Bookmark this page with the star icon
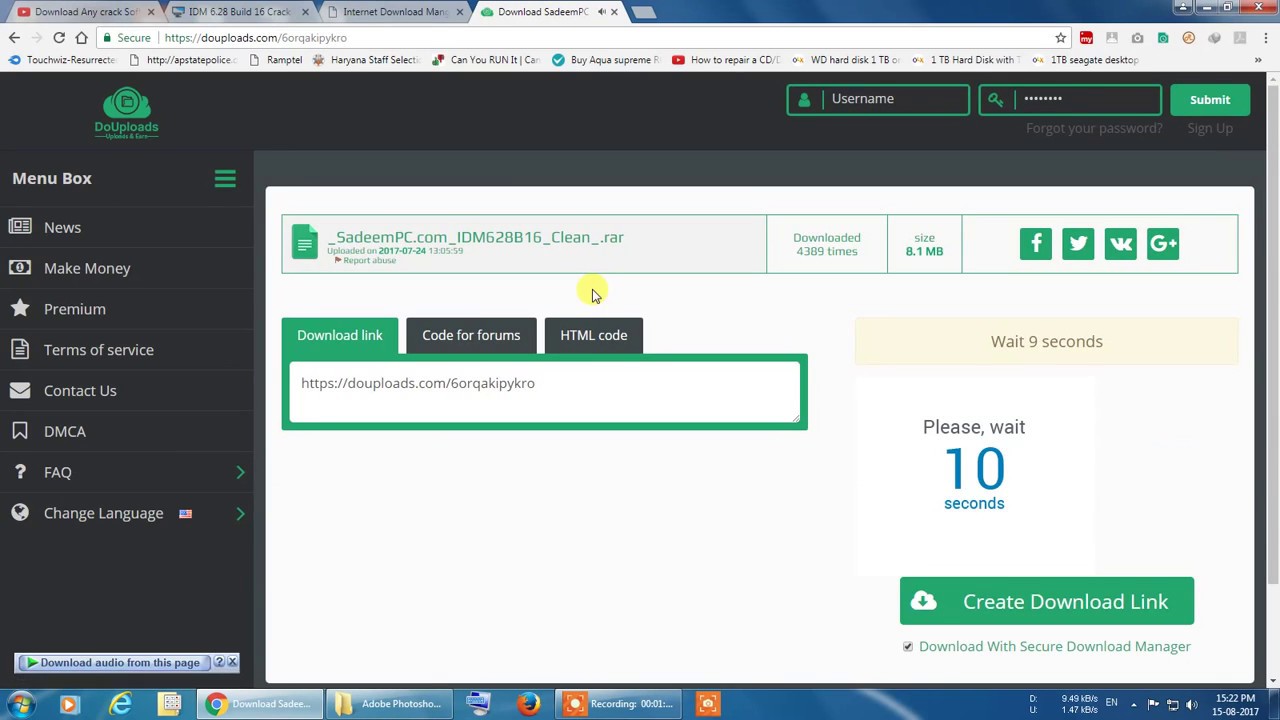 tap(1060, 38)
